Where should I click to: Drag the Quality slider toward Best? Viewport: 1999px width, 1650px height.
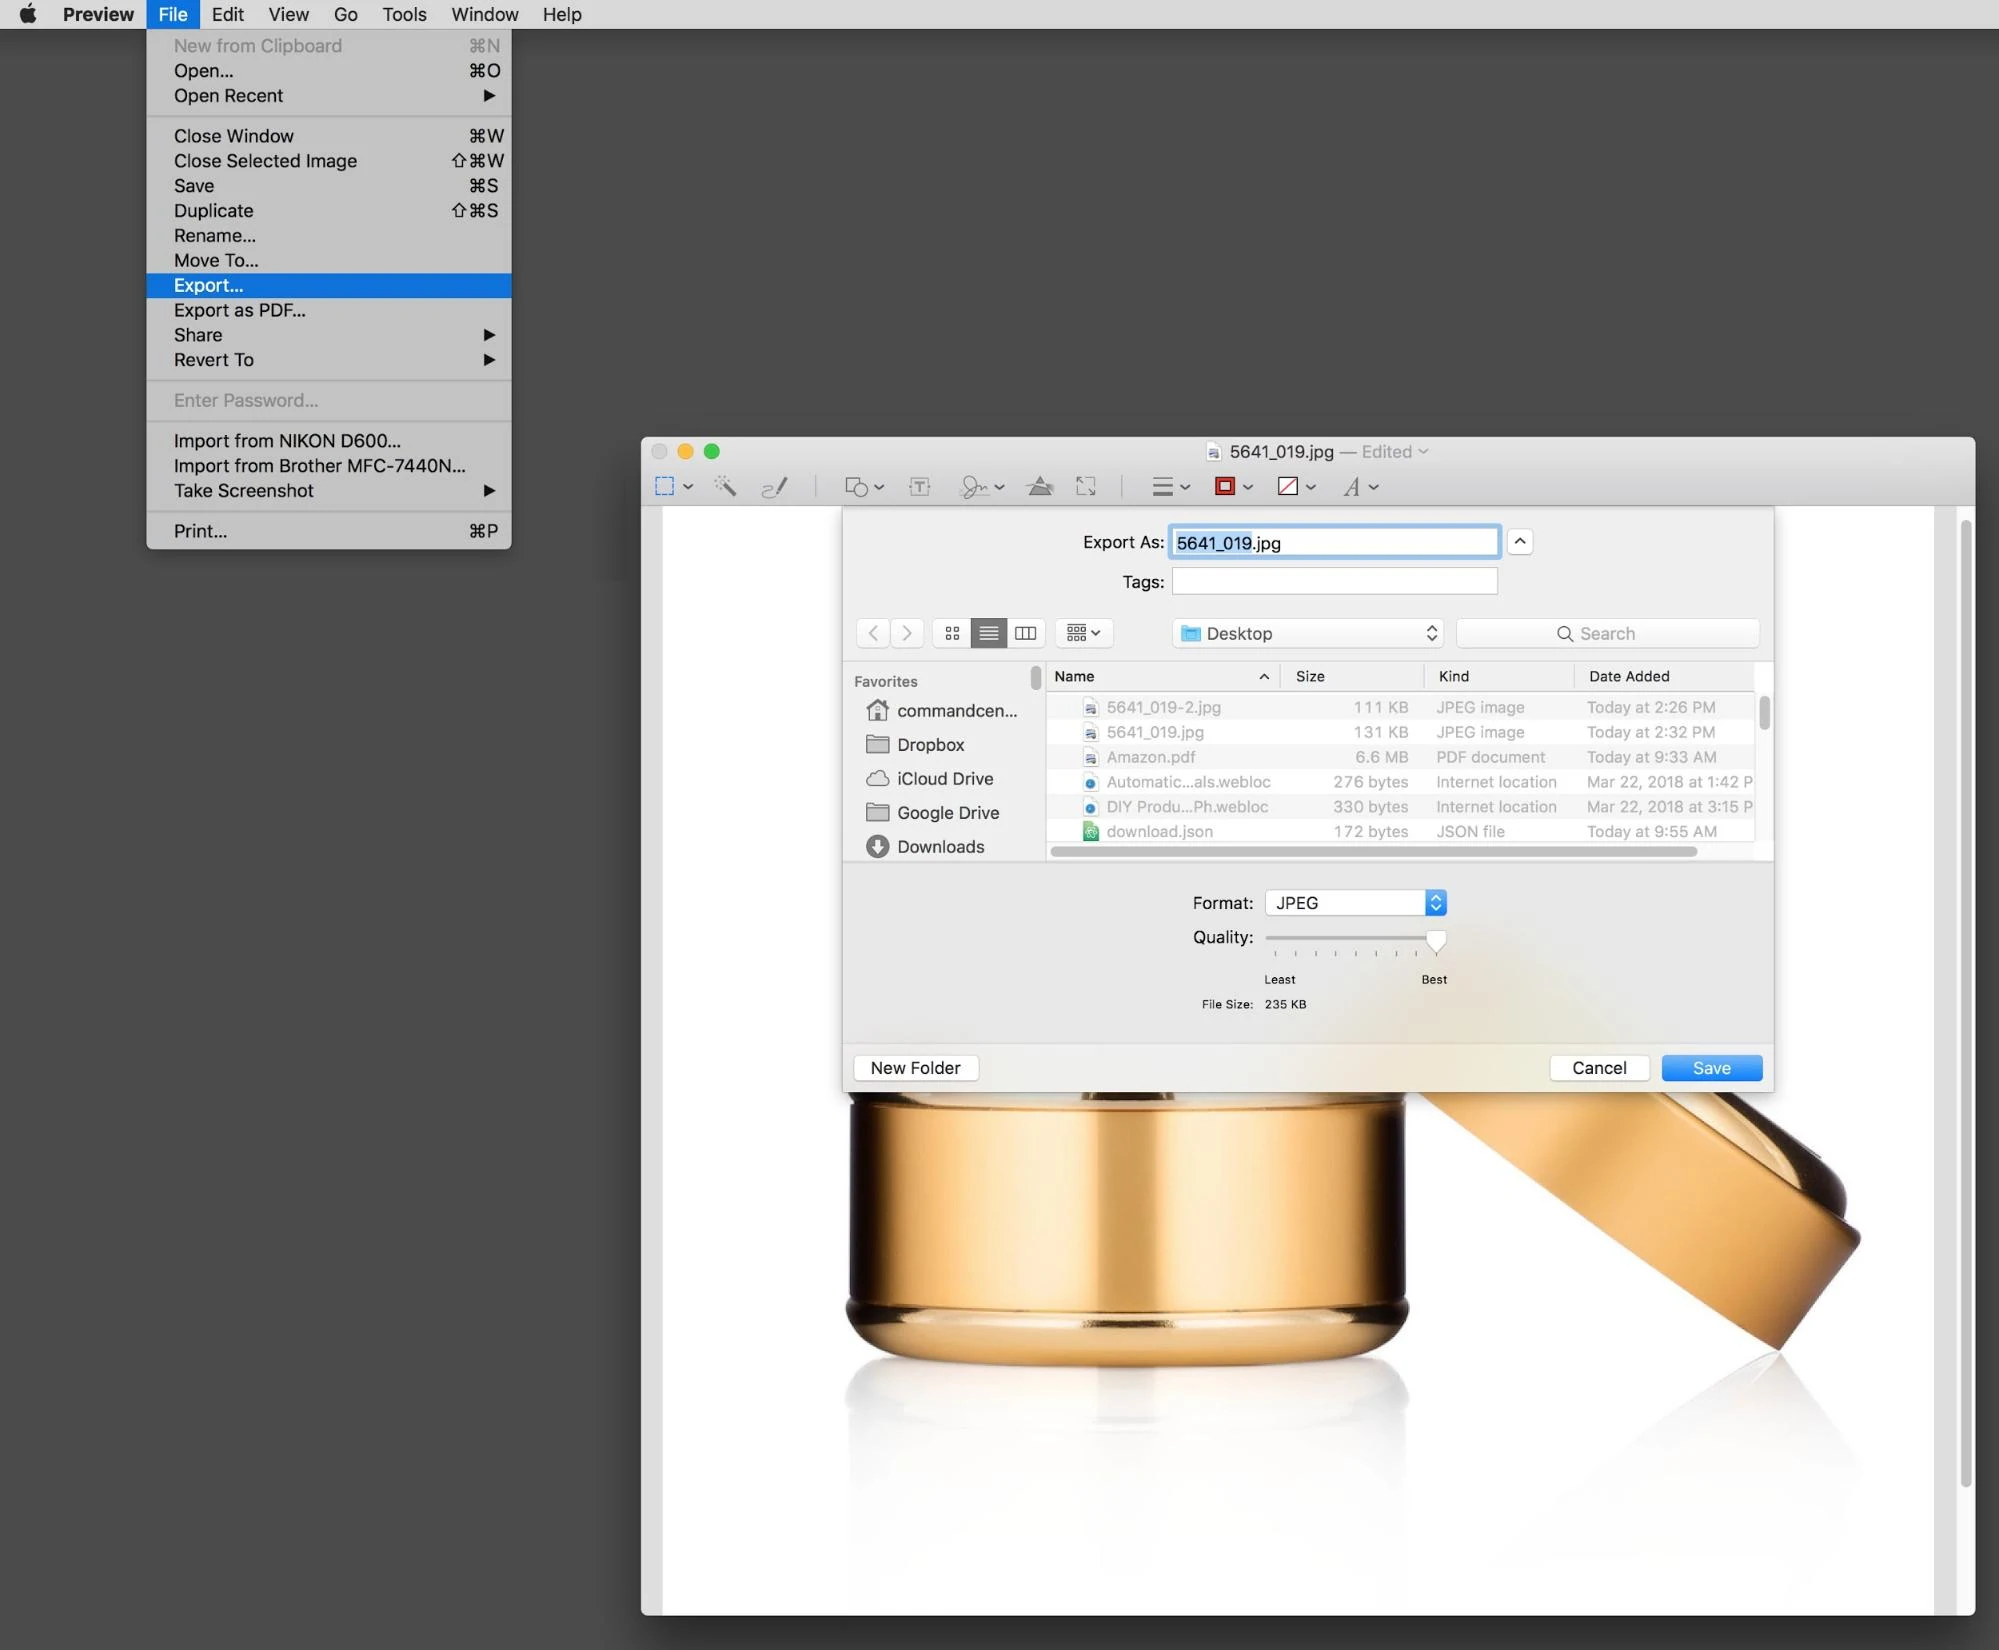tap(1433, 938)
